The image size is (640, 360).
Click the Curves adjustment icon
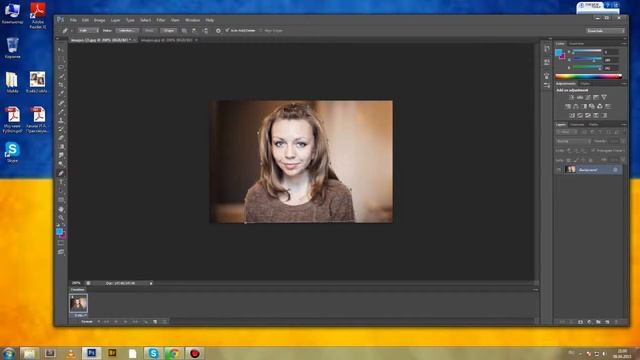(x=588, y=97)
